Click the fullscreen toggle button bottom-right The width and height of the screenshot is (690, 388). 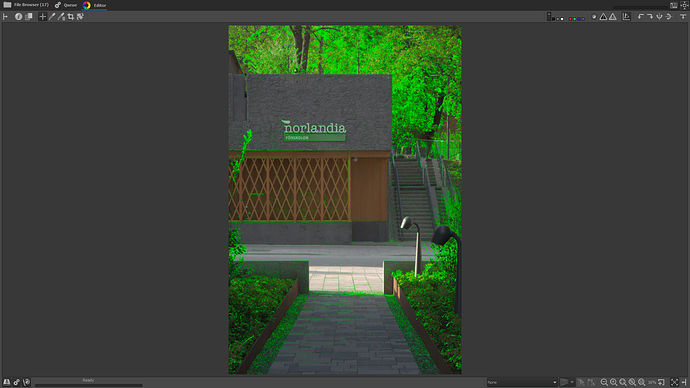click(674, 382)
